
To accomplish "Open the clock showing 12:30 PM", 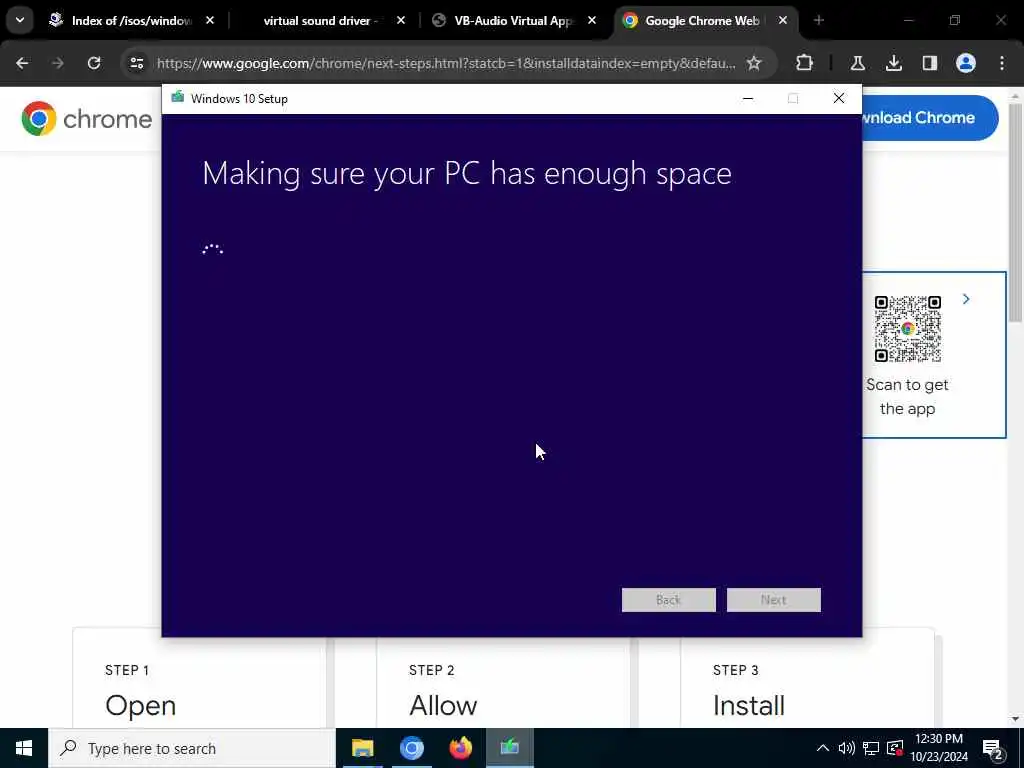I will pyautogui.click(x=939, y=748).
